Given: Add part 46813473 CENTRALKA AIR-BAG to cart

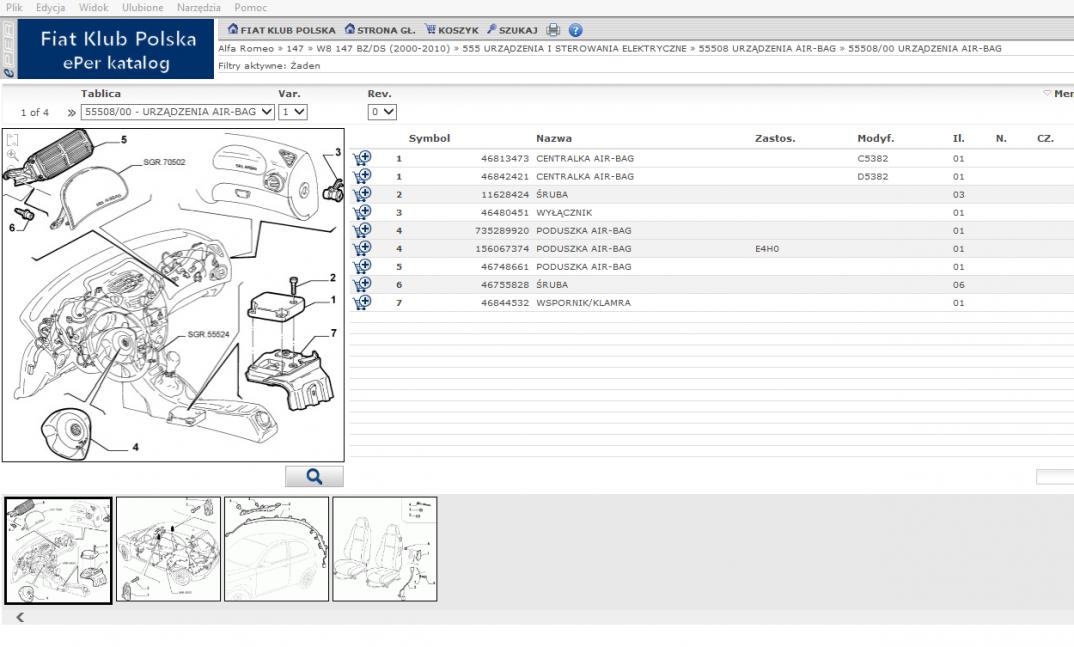Looking at the screenshot, I should pos(362,158).
